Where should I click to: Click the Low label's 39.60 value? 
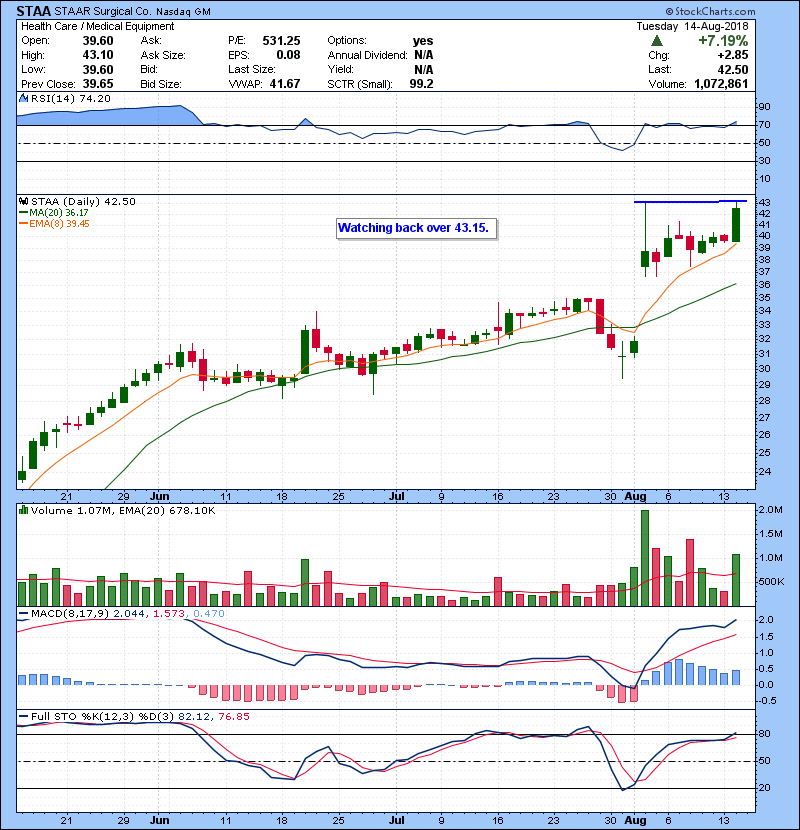tap(98, 70)
